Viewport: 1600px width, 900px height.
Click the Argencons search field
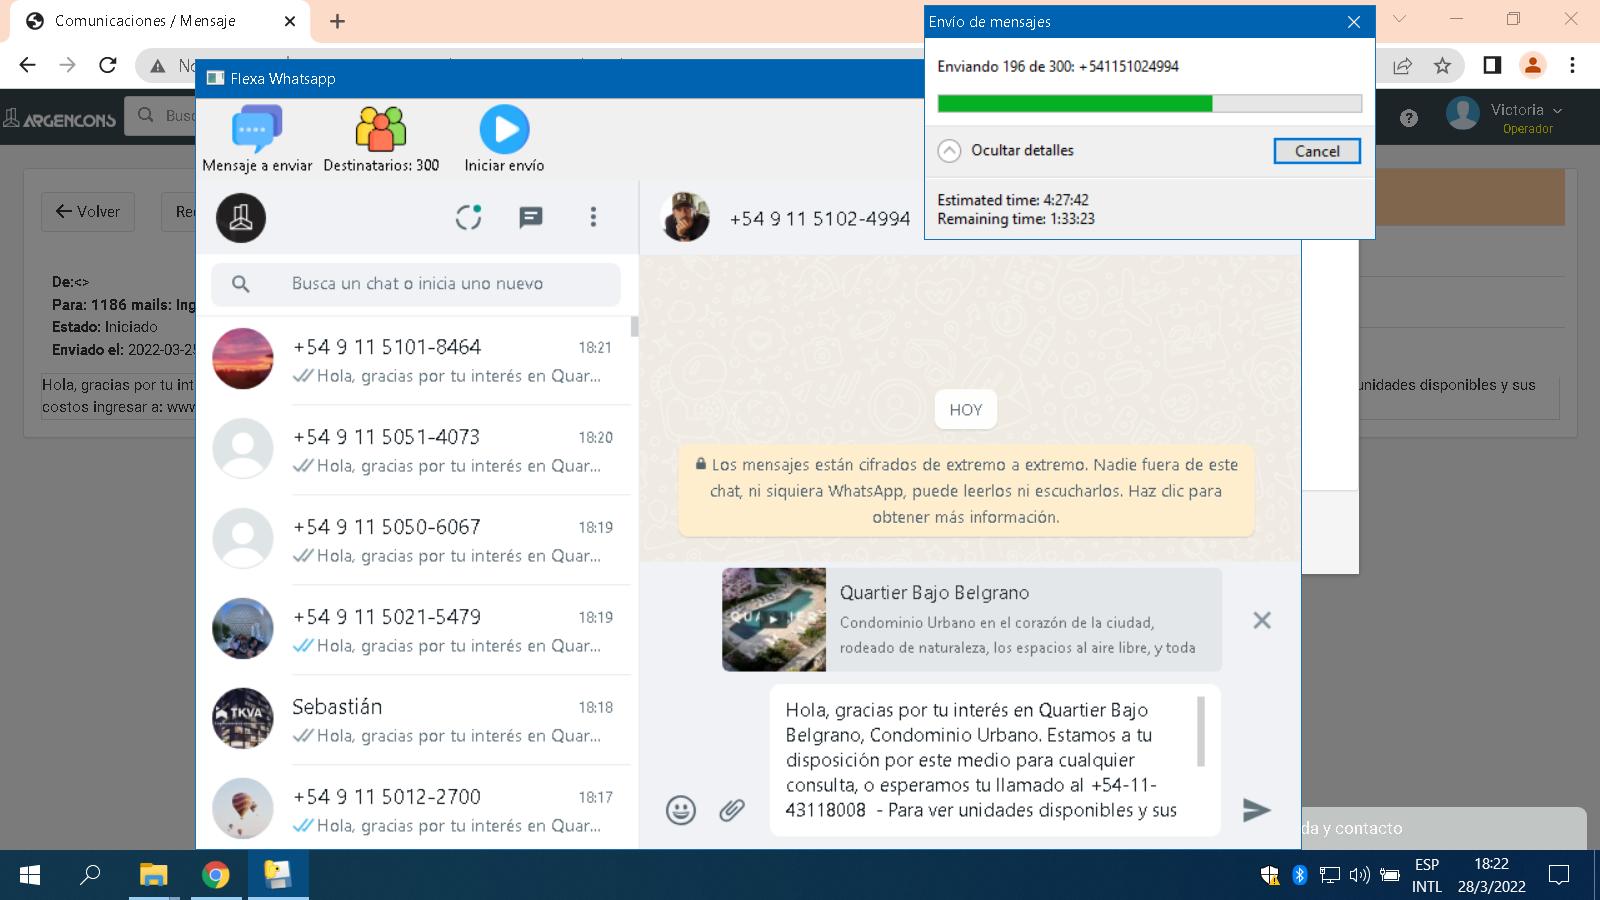(x=160, y=116)
